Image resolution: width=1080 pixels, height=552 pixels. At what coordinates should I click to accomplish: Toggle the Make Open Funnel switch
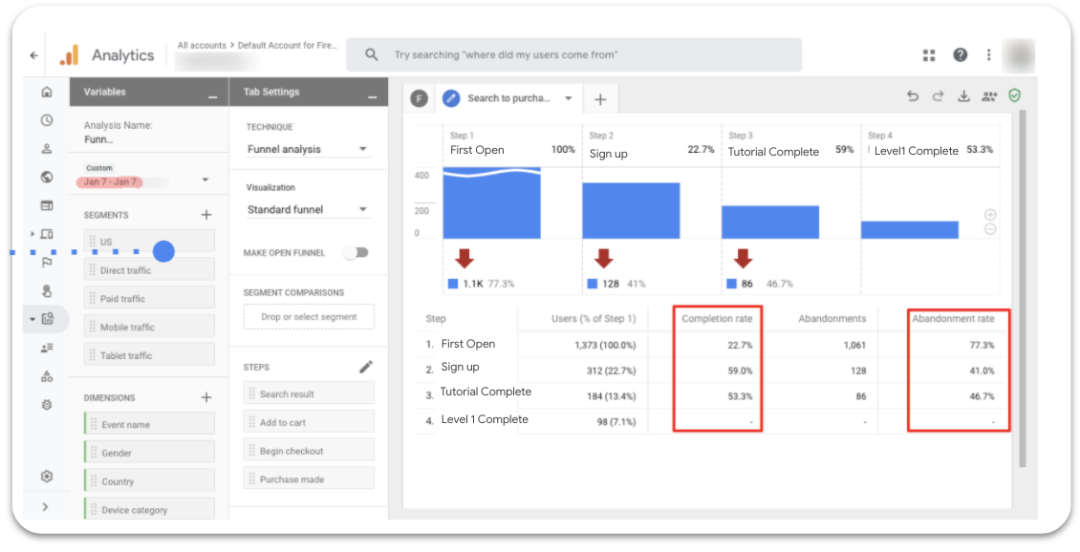coord(357,253)
